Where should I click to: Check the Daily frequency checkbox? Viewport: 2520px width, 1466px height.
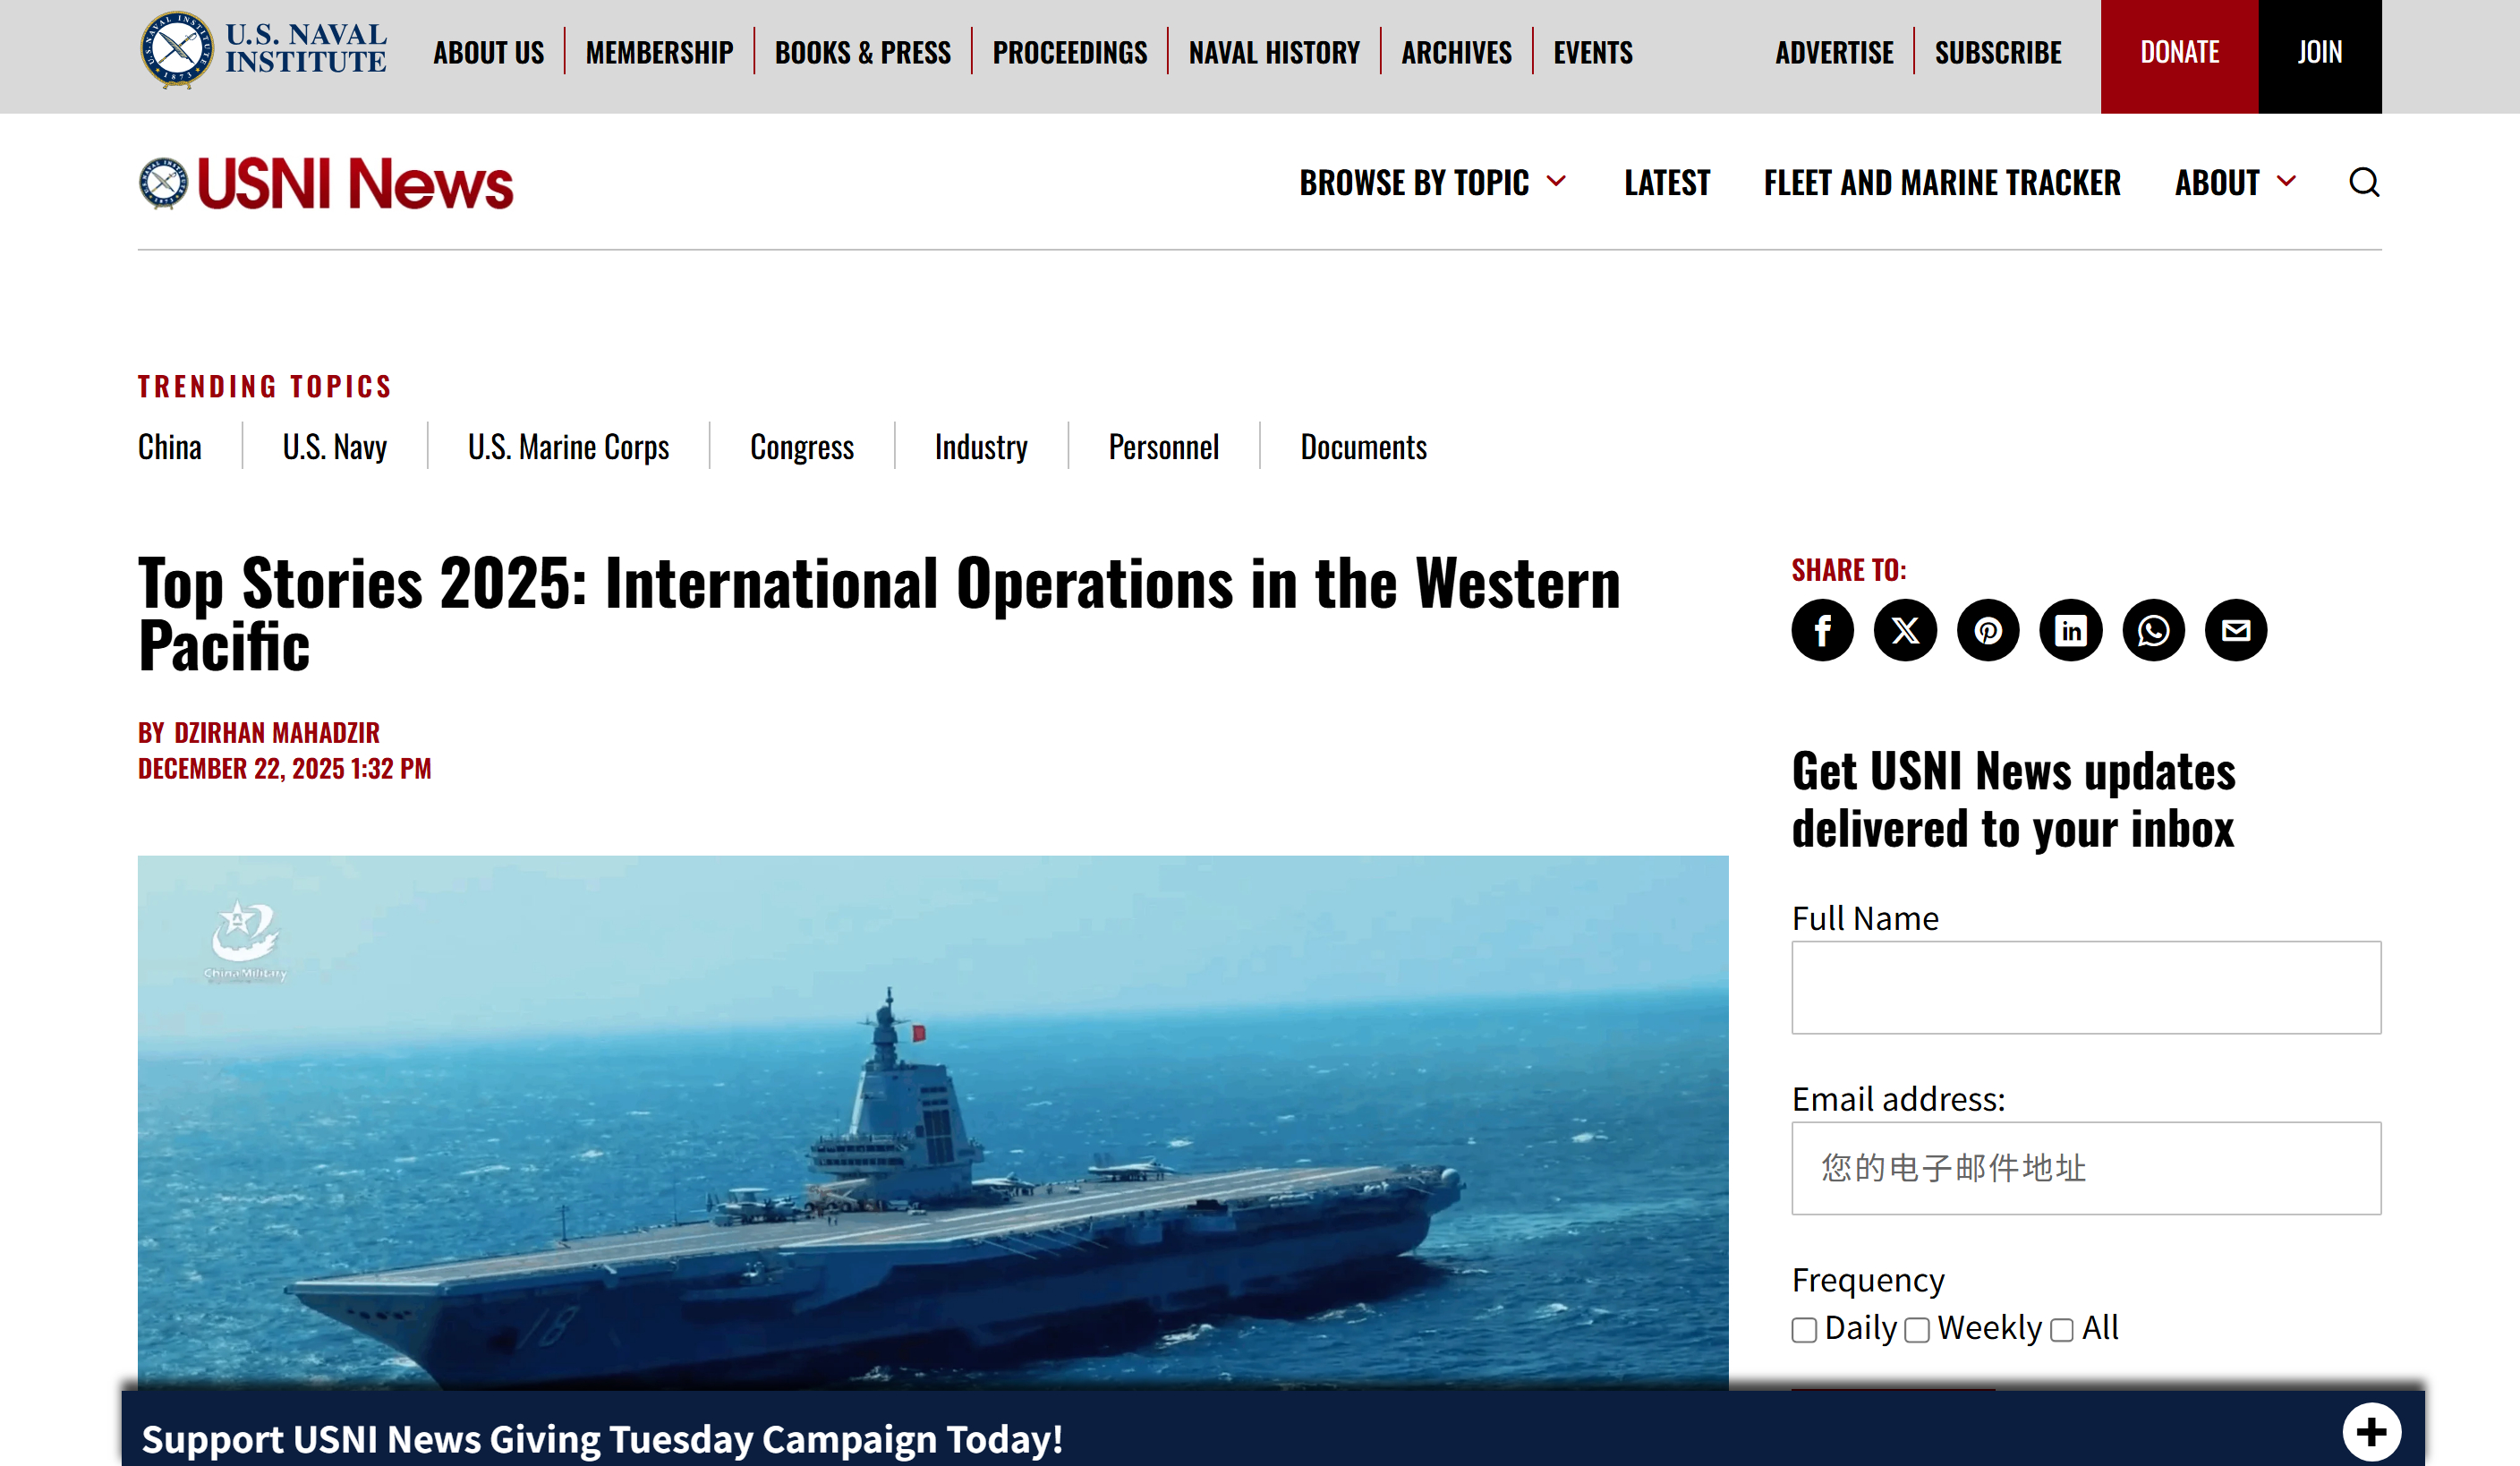1804,1330
